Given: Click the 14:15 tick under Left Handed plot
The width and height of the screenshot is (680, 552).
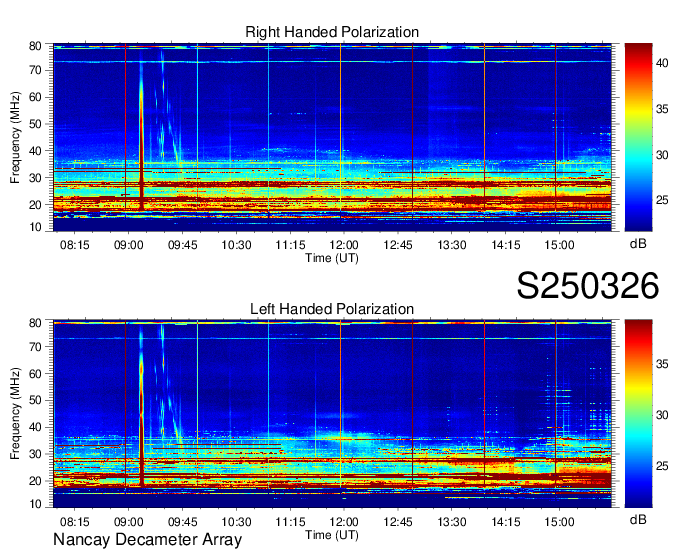Looking at the screenshot, I should (506, 522).
